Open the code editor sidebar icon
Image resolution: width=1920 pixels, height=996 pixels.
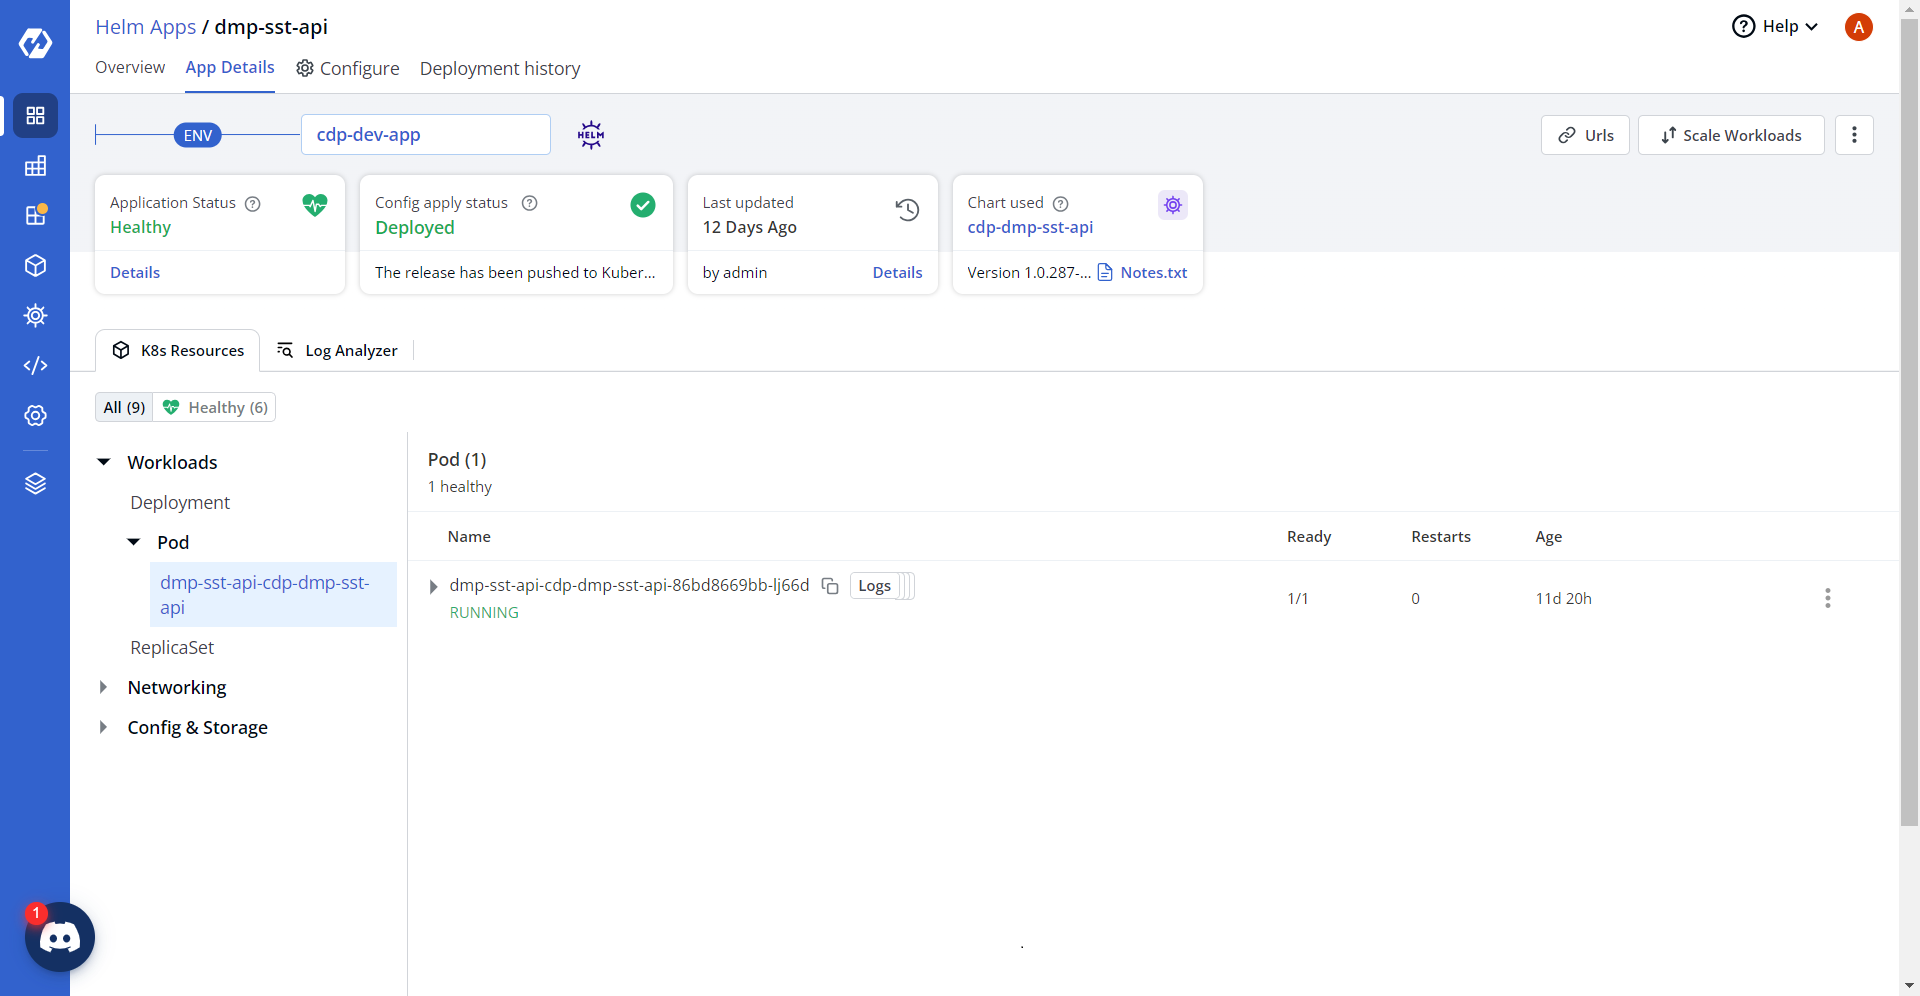tap(35, 365)
